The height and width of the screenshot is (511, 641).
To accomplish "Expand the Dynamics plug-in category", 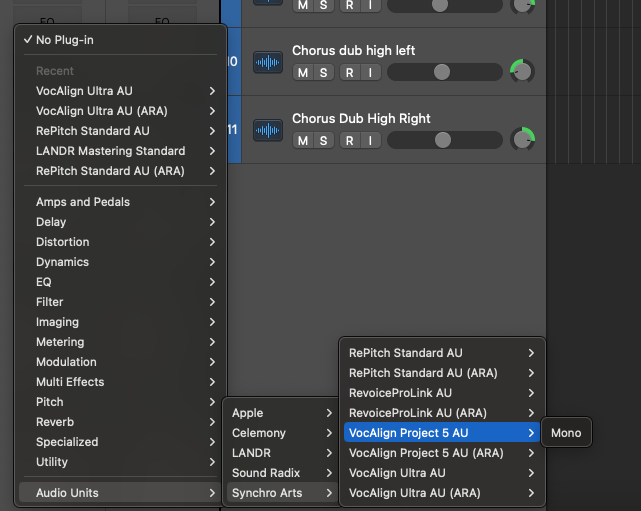I will (120, 262).
